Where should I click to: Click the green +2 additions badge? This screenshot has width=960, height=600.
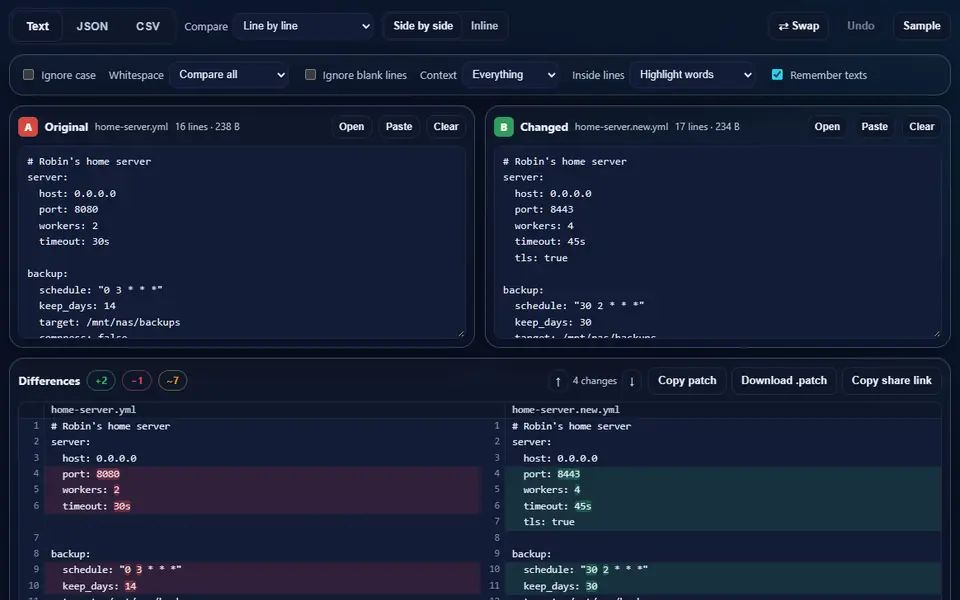click(101, 381)
